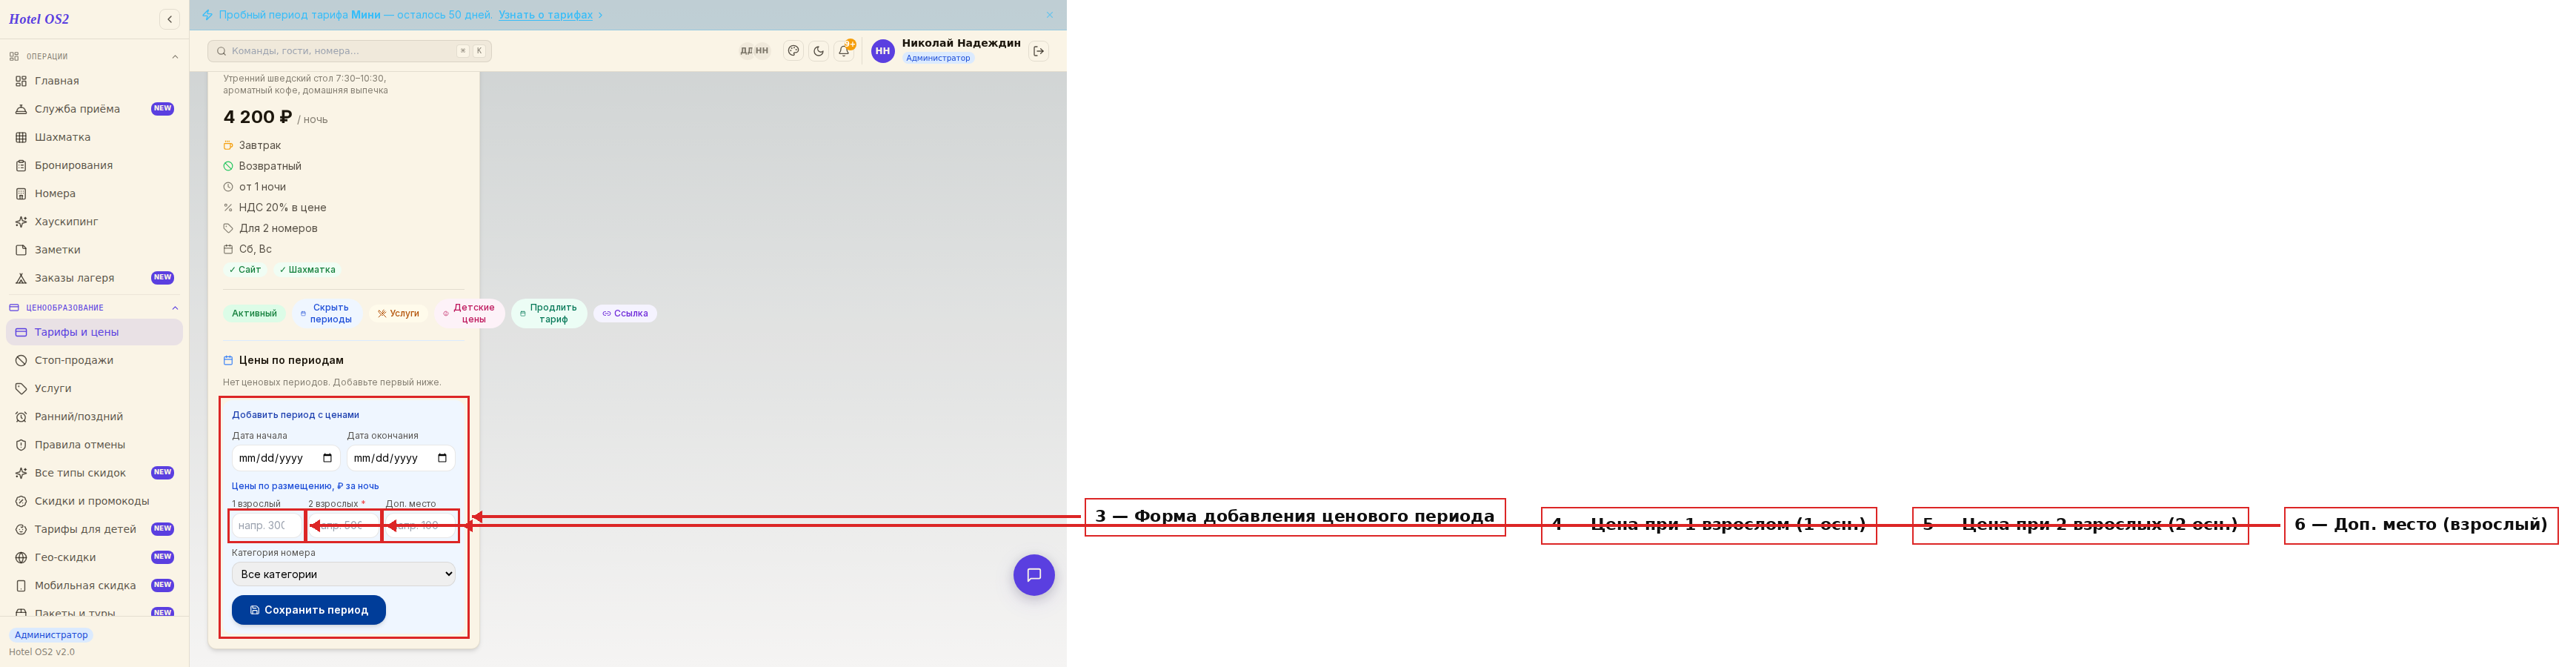This screenshot has width=2576, height=667.
Task: Collapse the Ценообразование section
Action: click(x=175, y=308)
